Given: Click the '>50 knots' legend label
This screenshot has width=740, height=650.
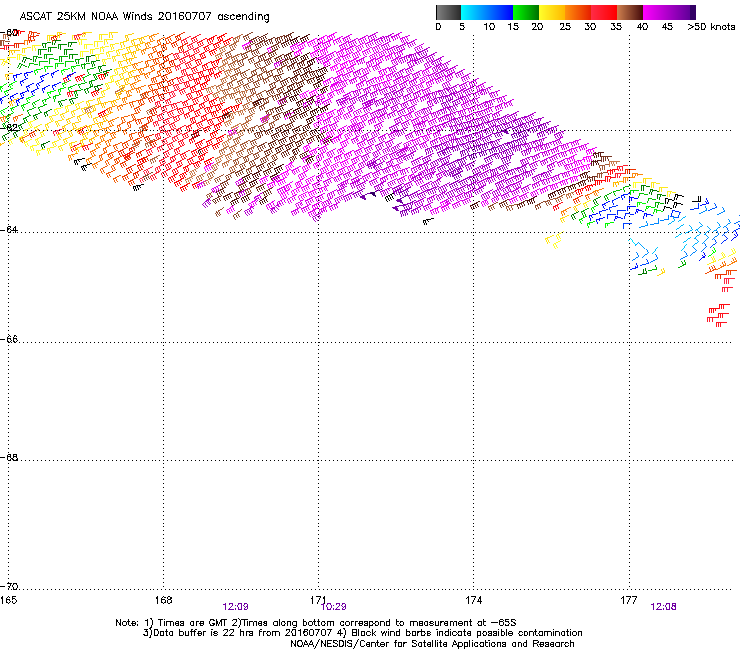Looking at the screenshot, I should [x=711, y=27].
